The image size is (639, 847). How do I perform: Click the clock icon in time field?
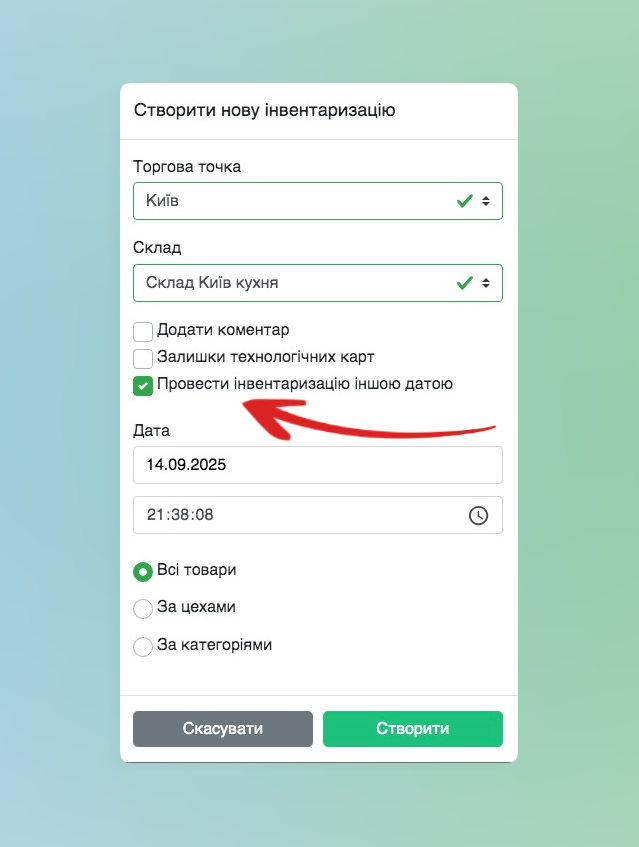pyautogui.click(x=478, y=515)
